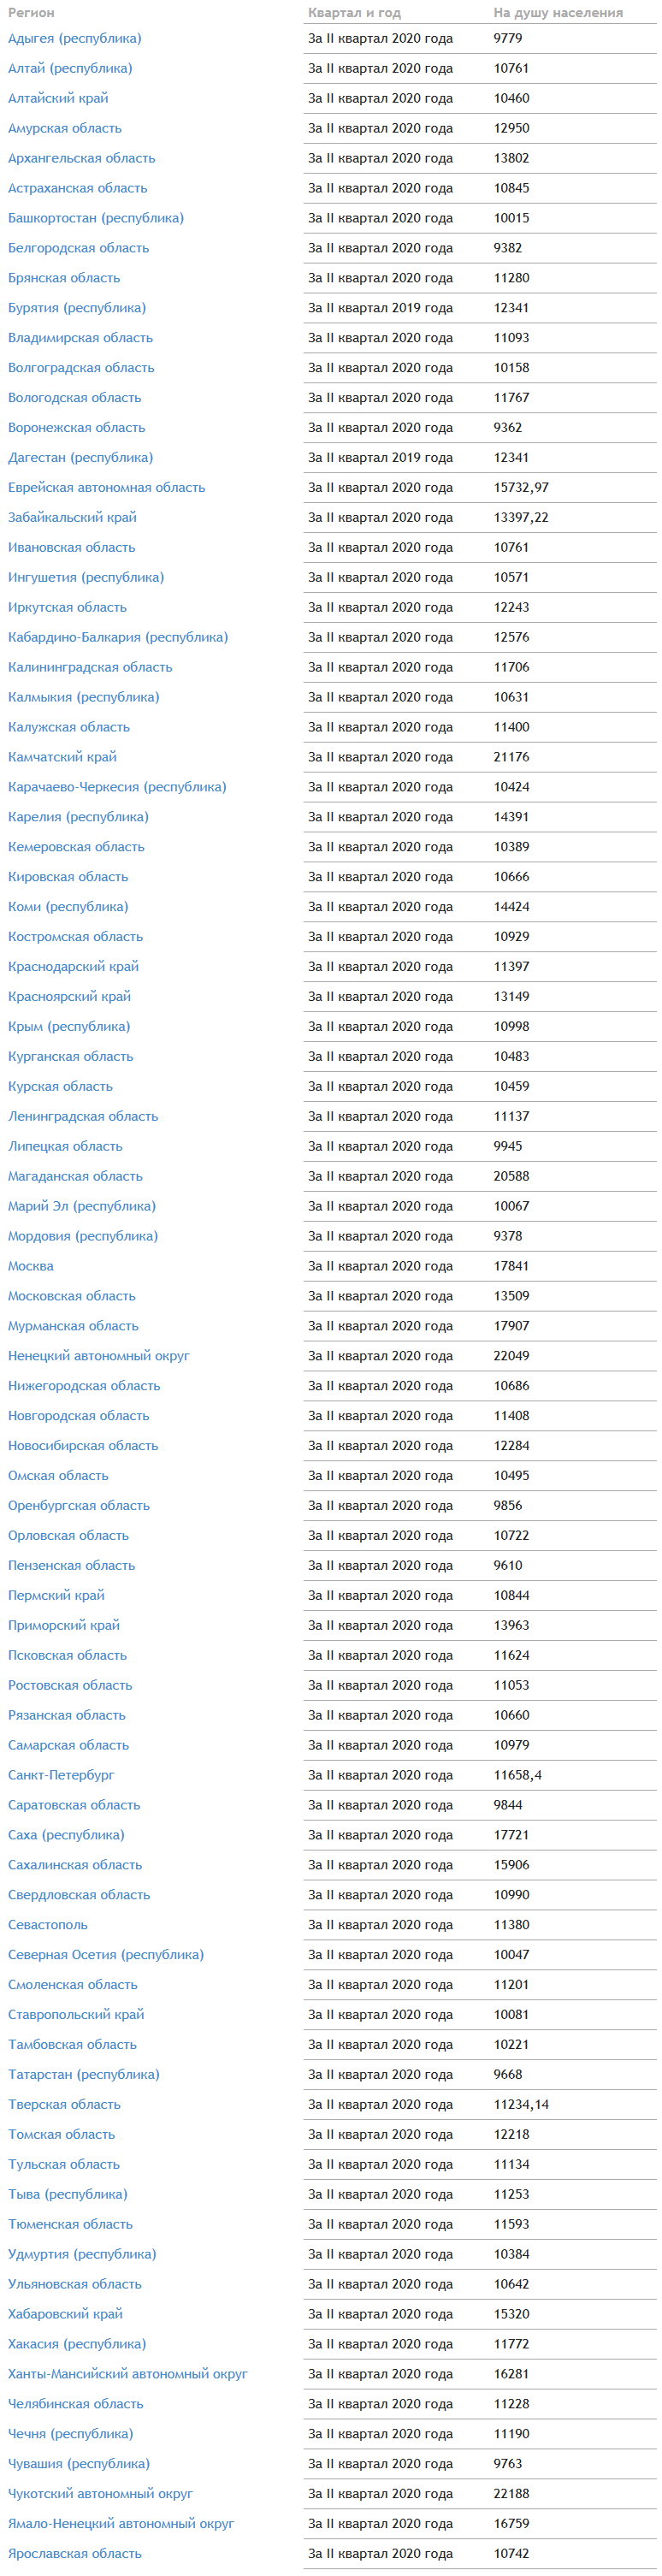Open Татарстан (республика) link
The width and height of the screenshot is (662, 2576).
coord(84,2075)
